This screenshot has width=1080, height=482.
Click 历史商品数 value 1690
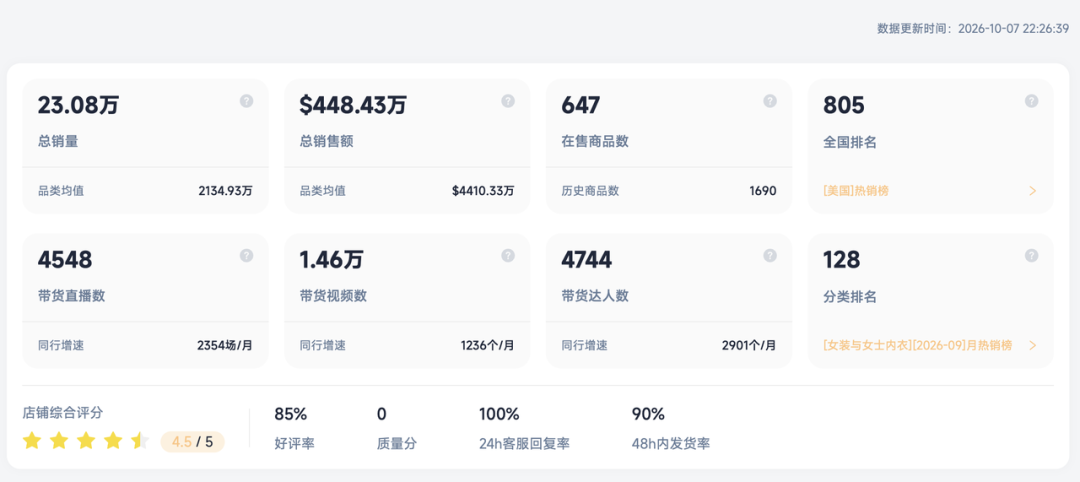762,191
